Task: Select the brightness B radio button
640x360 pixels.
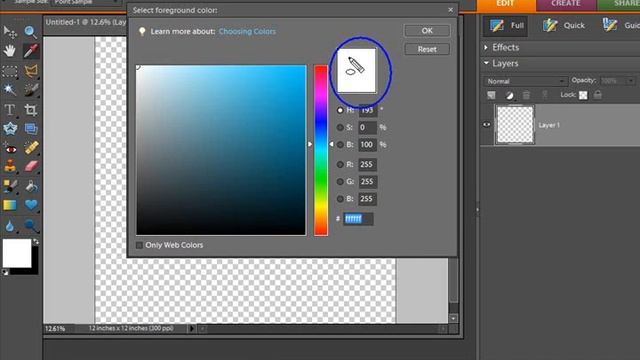Action: tap(340, 144)
